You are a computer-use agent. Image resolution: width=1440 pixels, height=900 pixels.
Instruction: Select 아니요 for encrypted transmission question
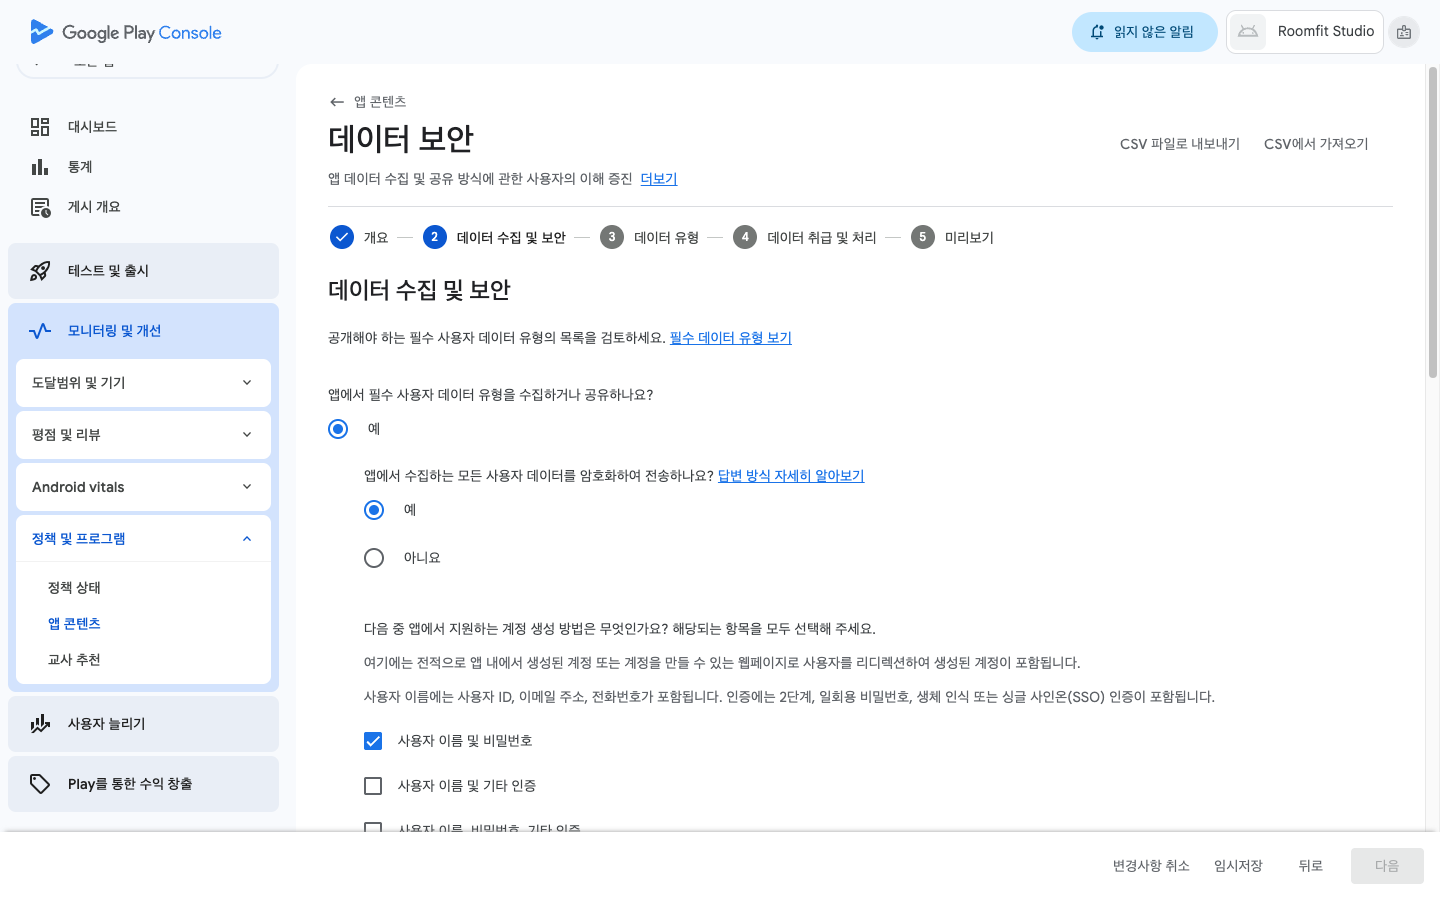[374, 558]
